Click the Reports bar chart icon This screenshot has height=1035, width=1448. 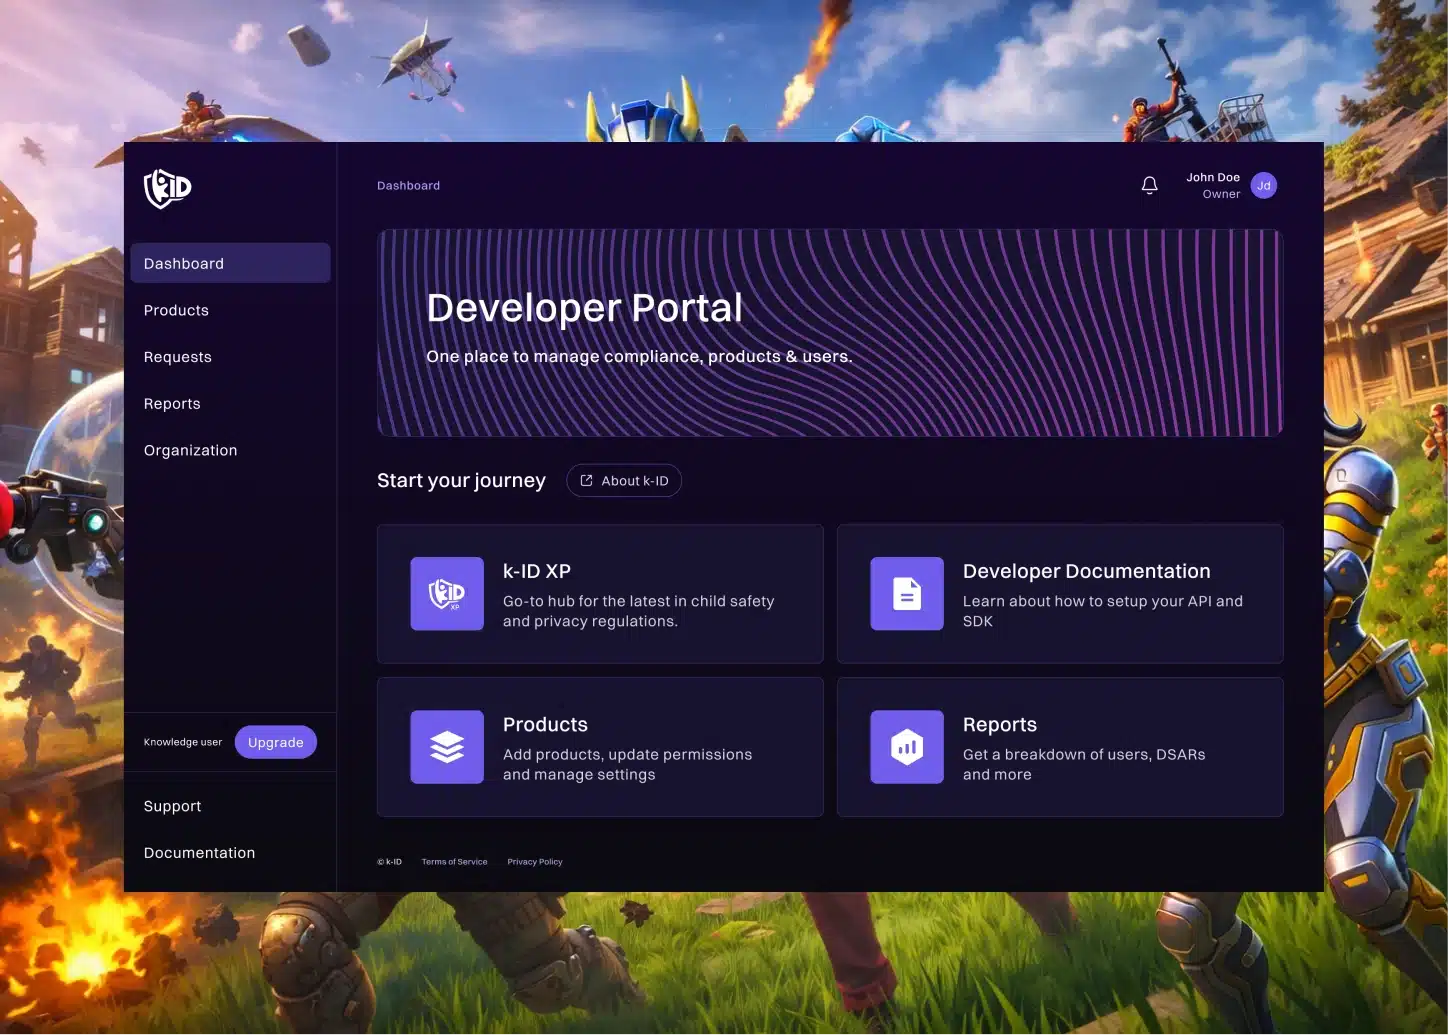point(907,747)
